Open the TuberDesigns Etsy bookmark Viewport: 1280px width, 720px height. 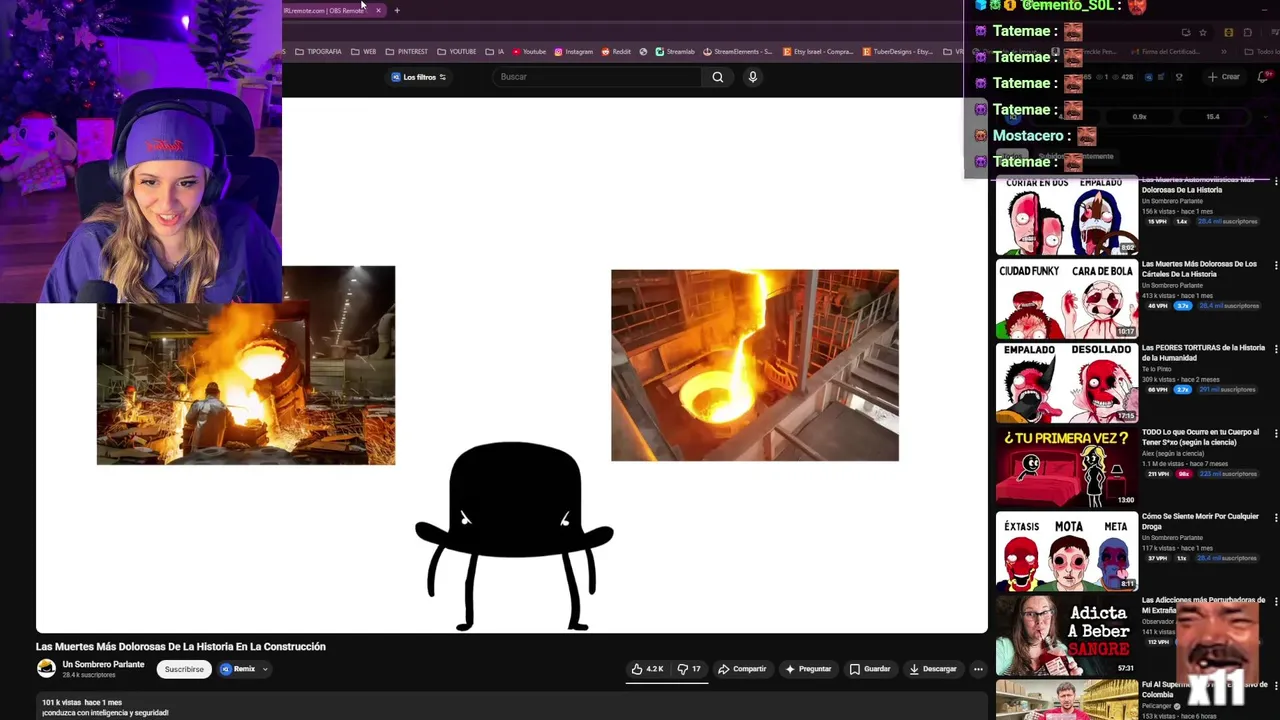pyautogui.click(x=897, y=51)
